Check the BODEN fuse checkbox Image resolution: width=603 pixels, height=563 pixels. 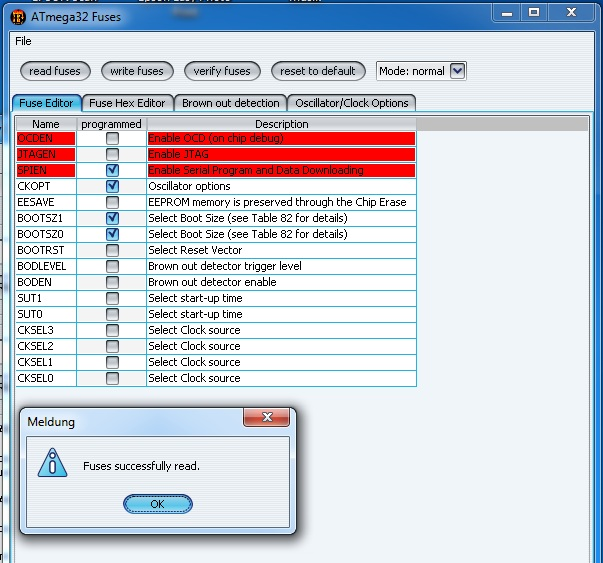click(x=112, y=282)
